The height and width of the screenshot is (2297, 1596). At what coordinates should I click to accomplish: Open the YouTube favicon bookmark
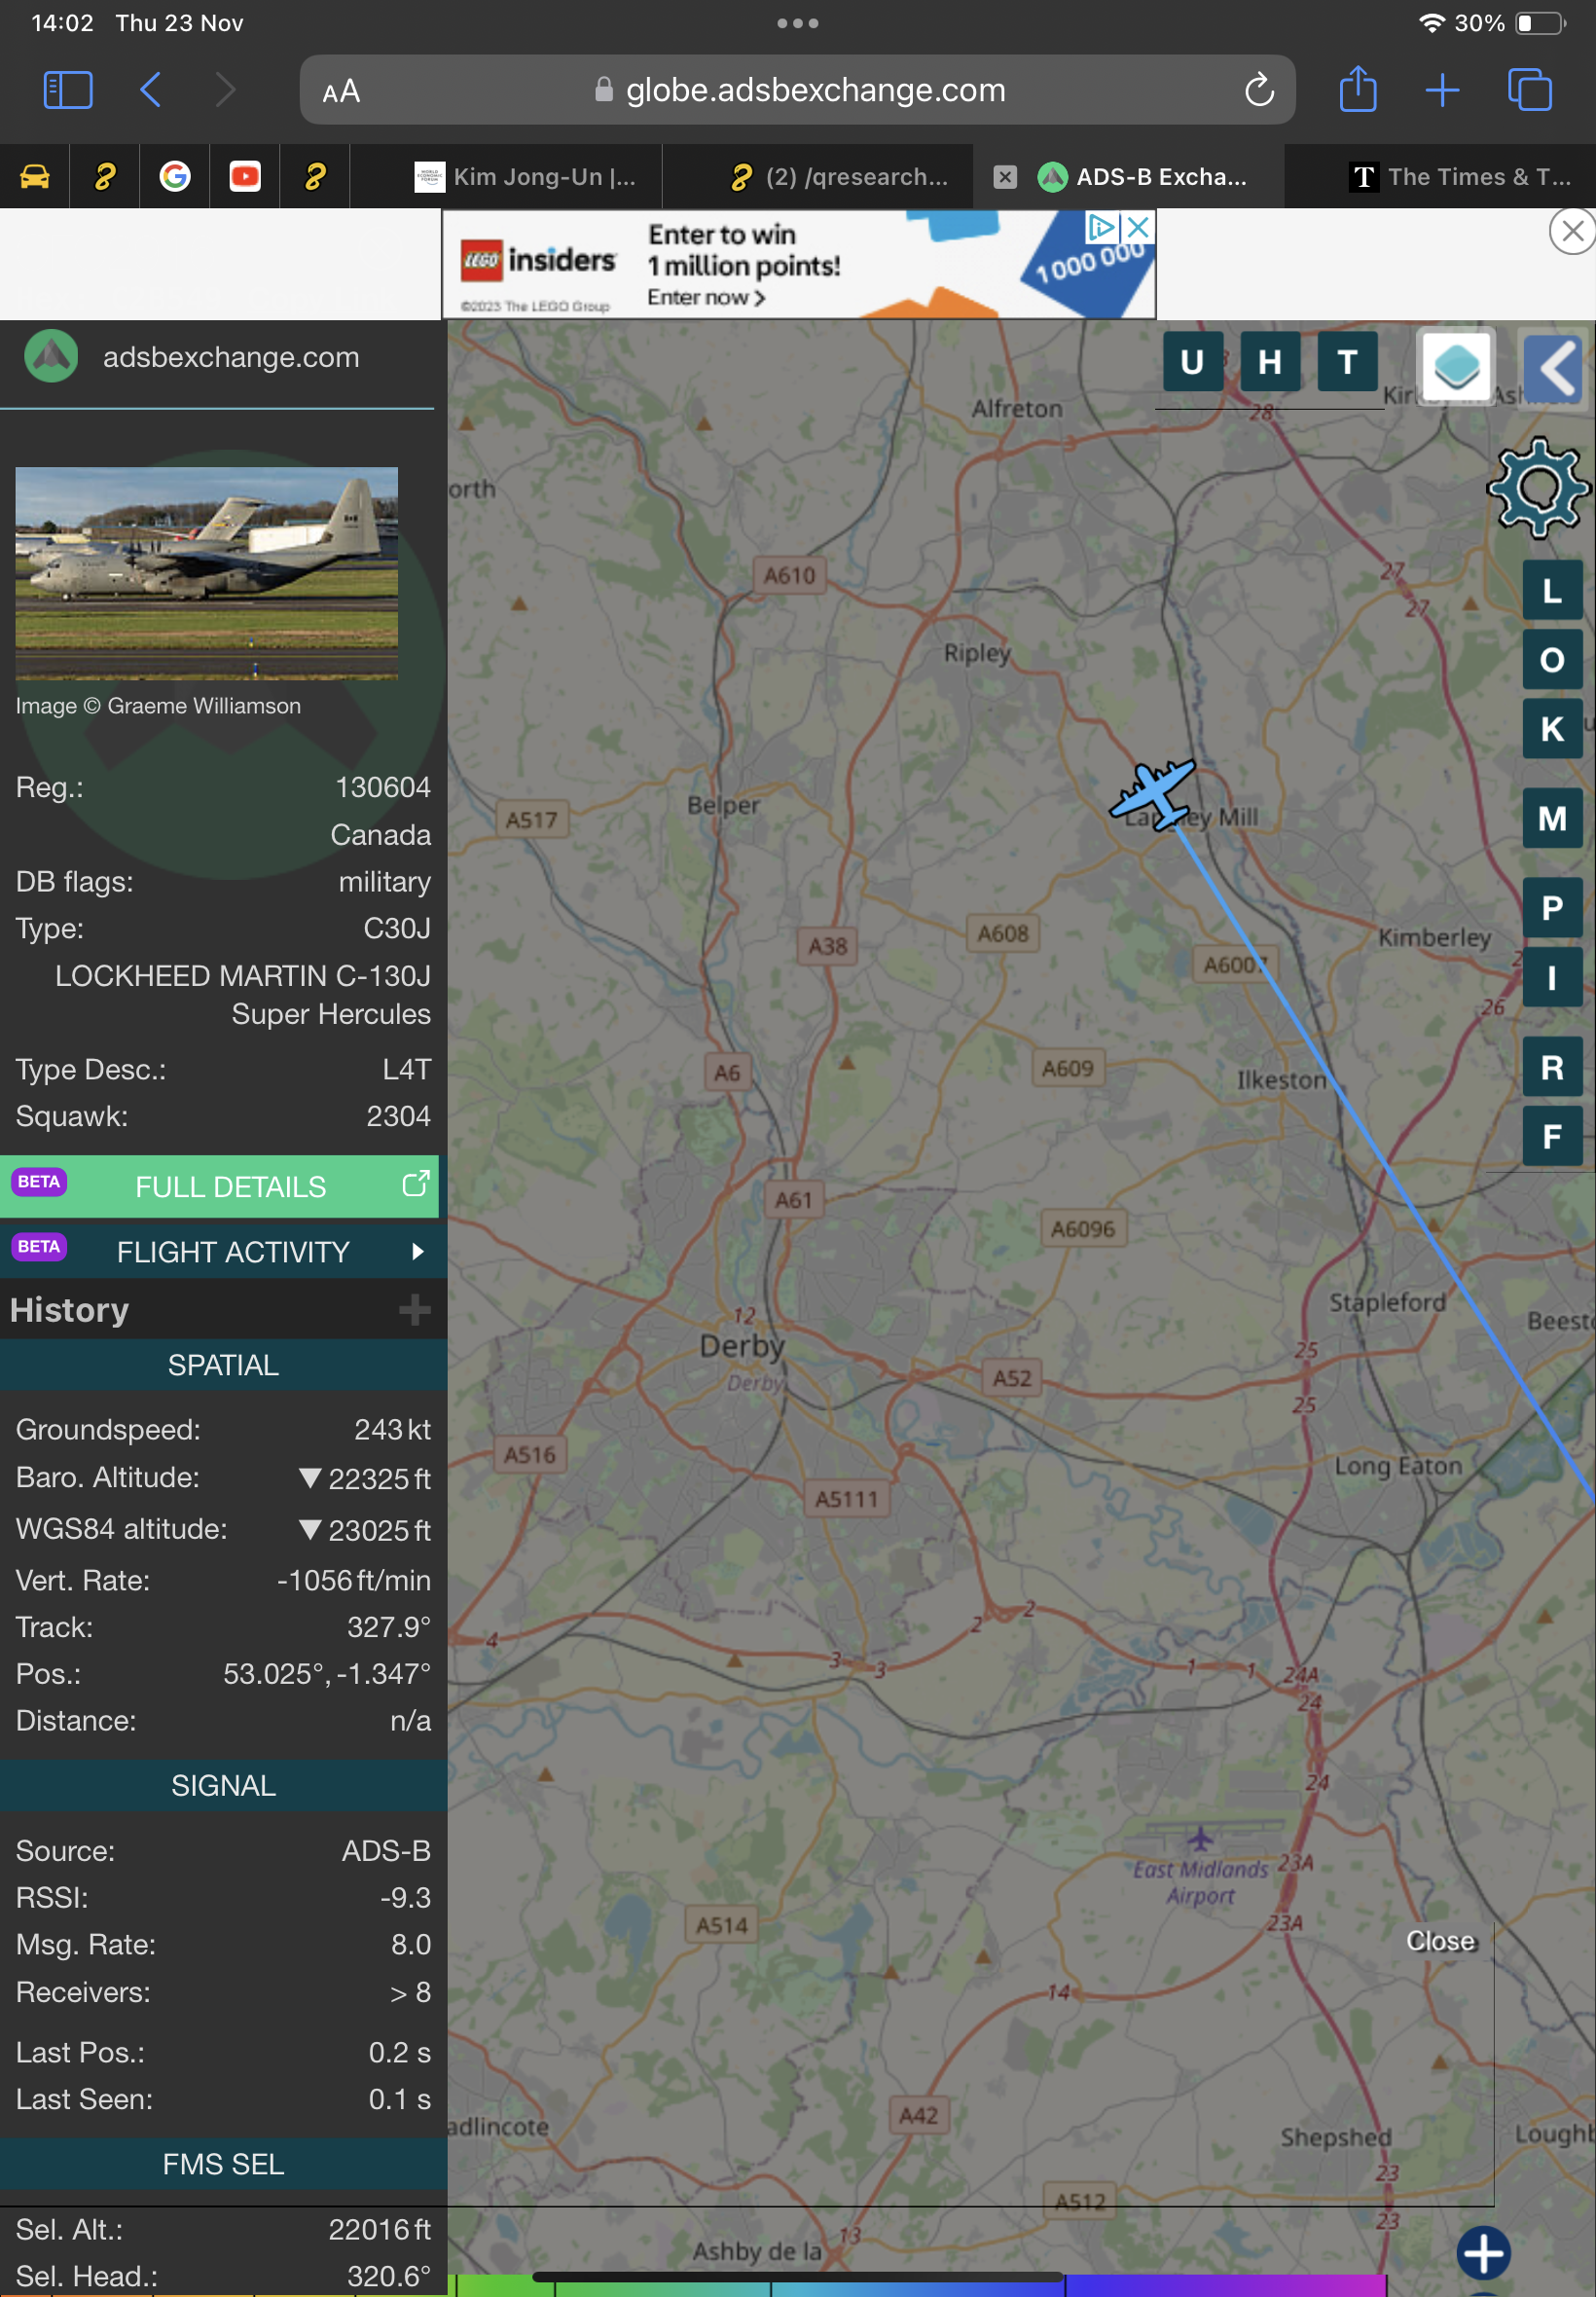(245, 176)
